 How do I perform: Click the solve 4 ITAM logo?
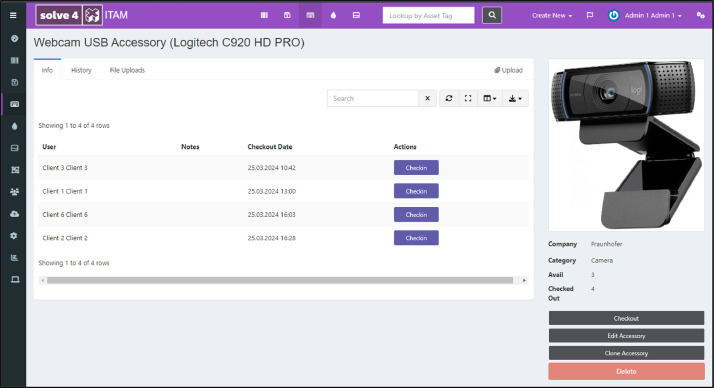[x=82, y=15]
